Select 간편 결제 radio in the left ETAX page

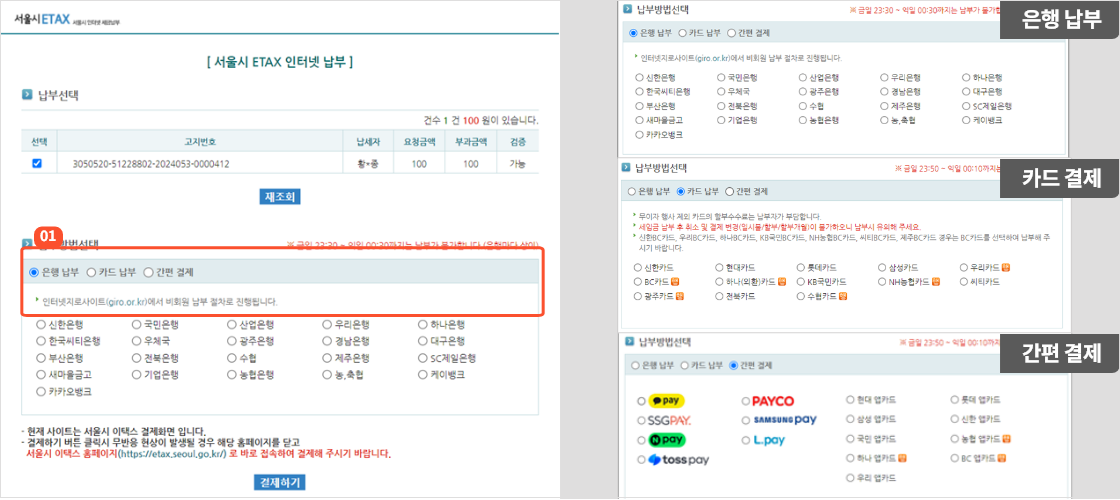click(149, 272)
